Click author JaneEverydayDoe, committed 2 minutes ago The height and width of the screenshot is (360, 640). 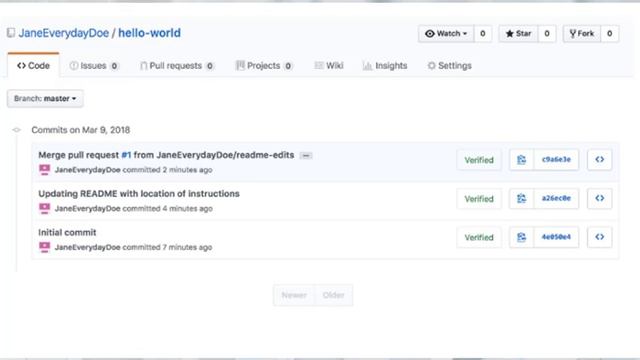[x=87, y=170]
